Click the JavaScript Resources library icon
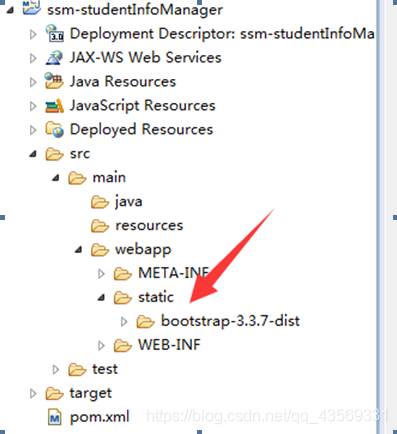Viewport: 397px width, 434px height. click(54, 106)
